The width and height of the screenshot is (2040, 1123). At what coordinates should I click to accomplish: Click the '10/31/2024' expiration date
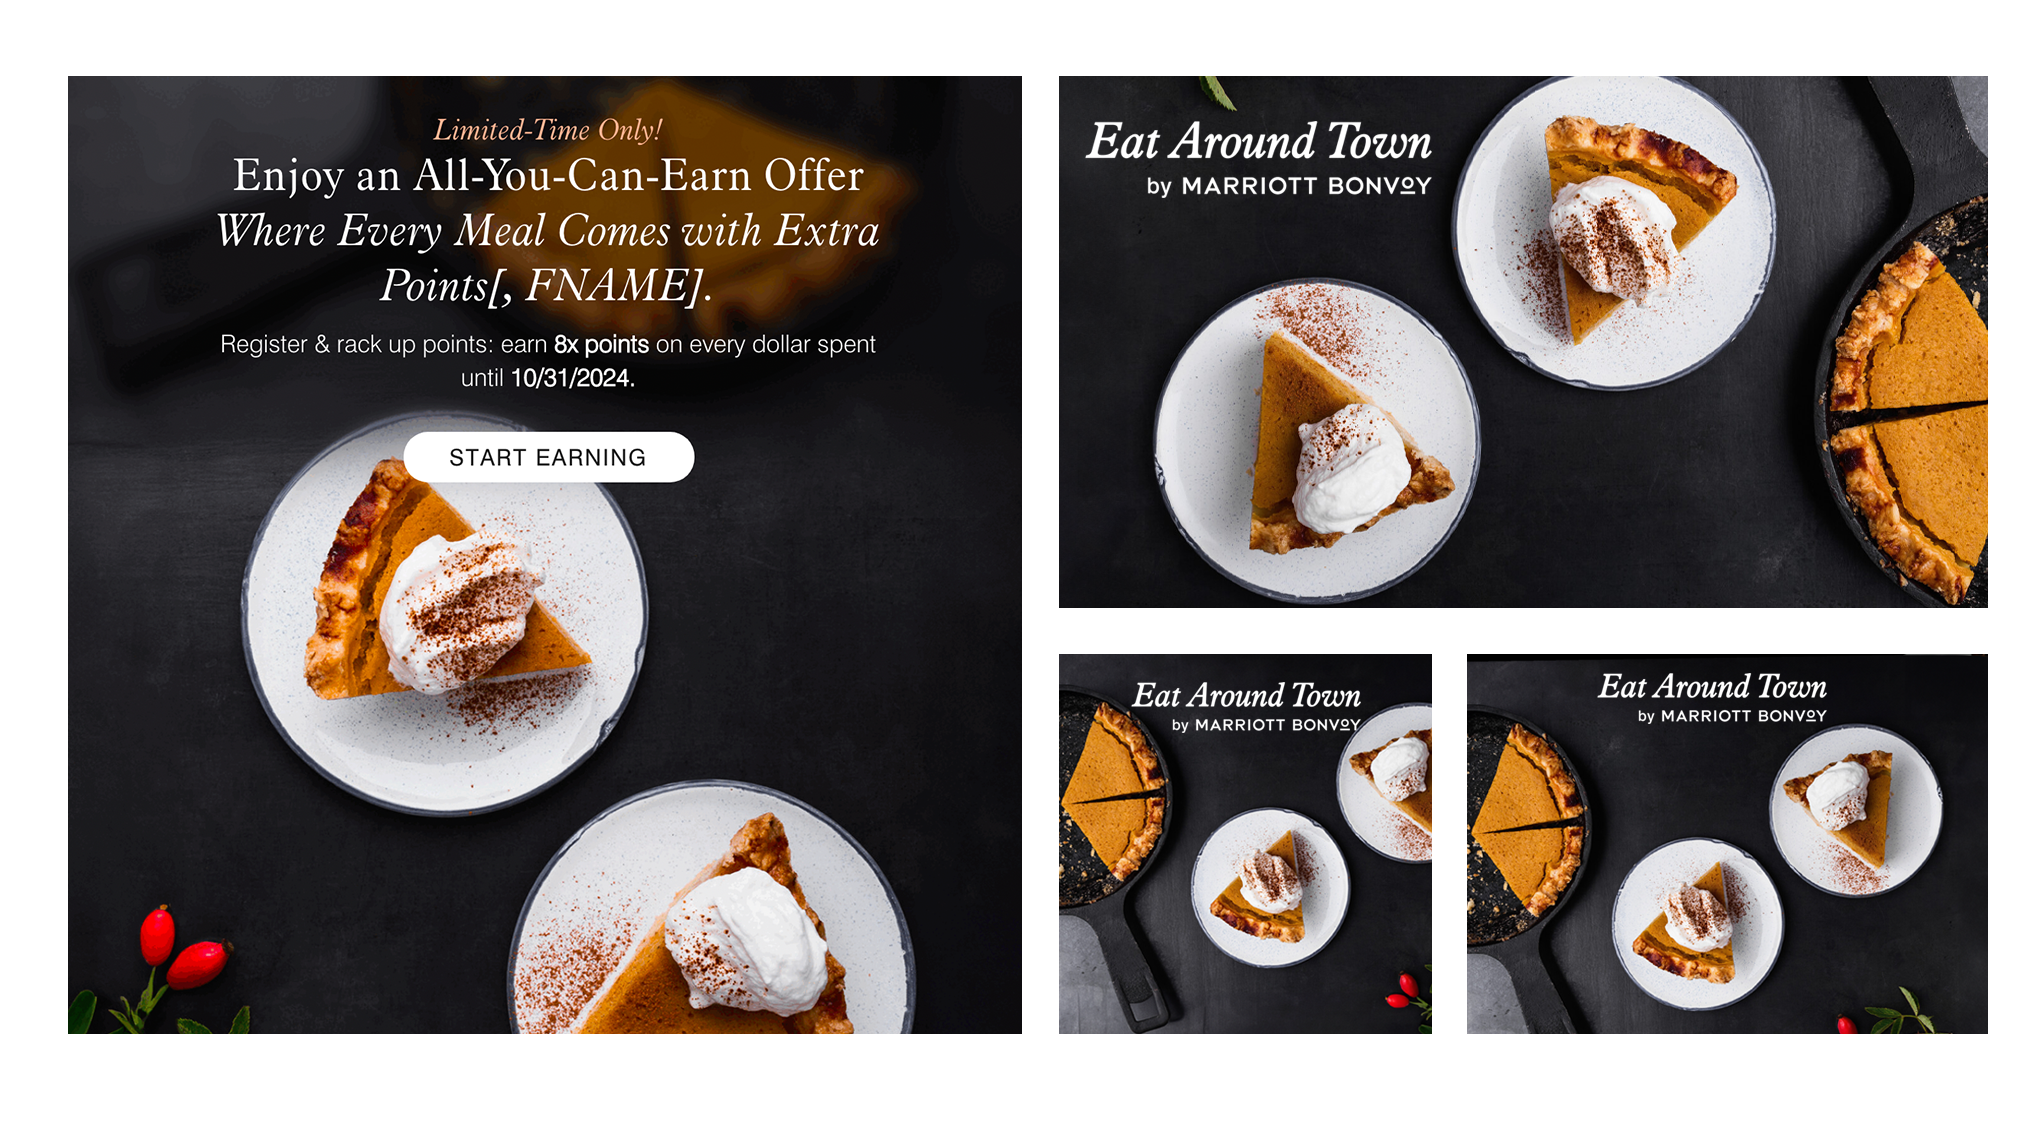573,378
